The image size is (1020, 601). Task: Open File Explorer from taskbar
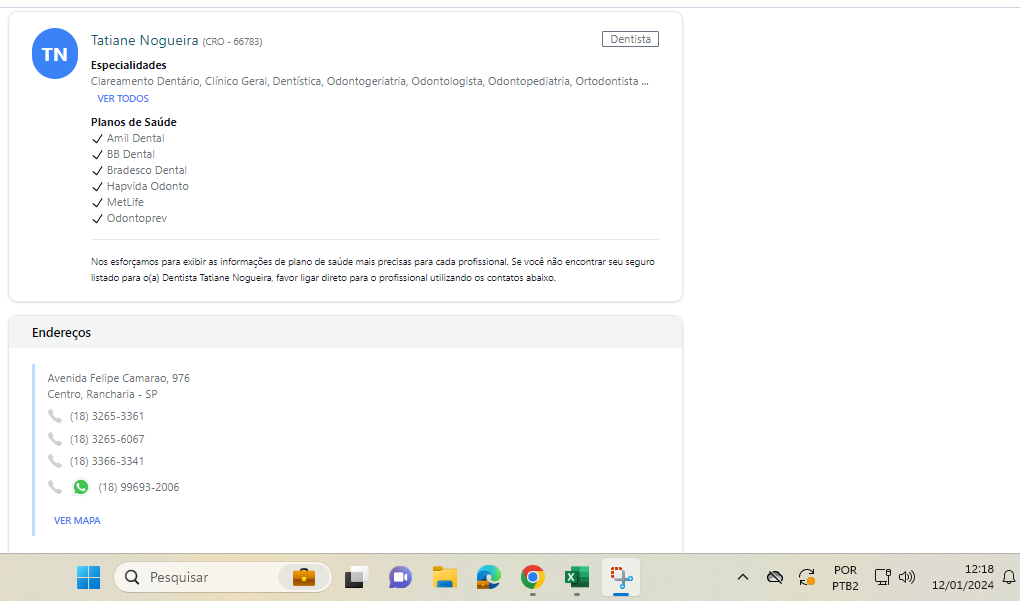coord(445,577)
